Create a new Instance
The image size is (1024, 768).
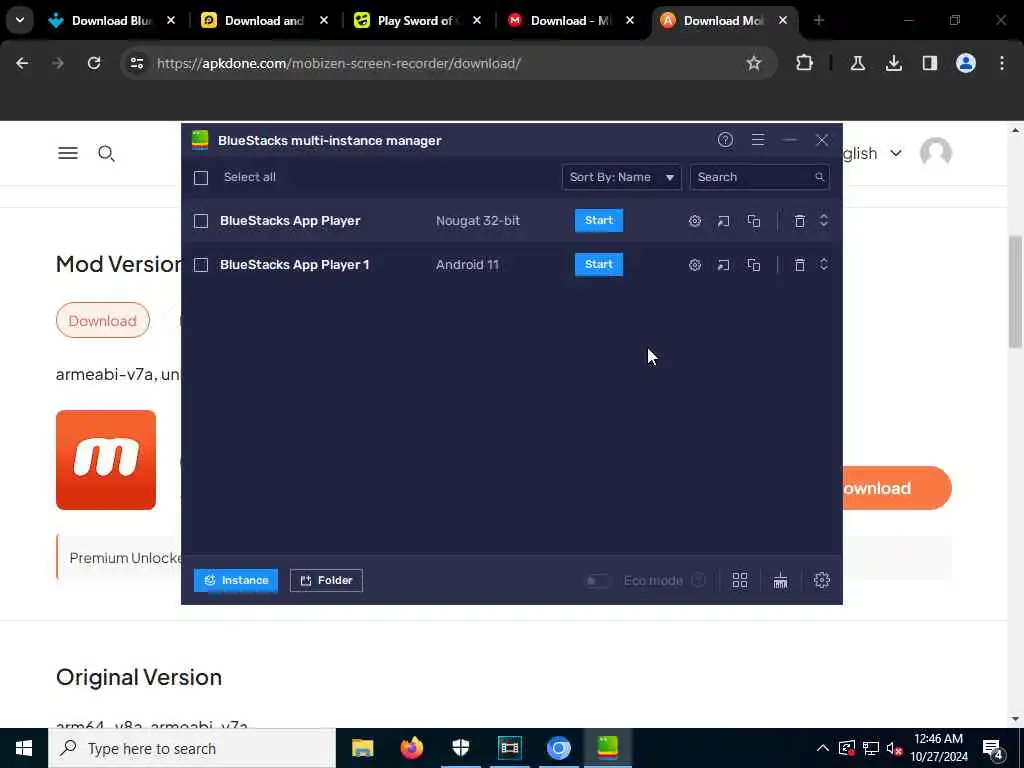pyautogui.click(x=236, y=581)
